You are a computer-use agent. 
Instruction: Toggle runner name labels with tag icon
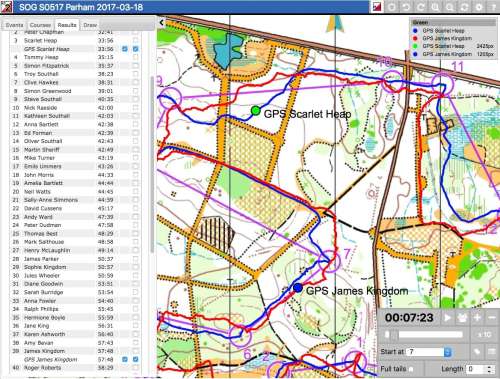[477, 352]
